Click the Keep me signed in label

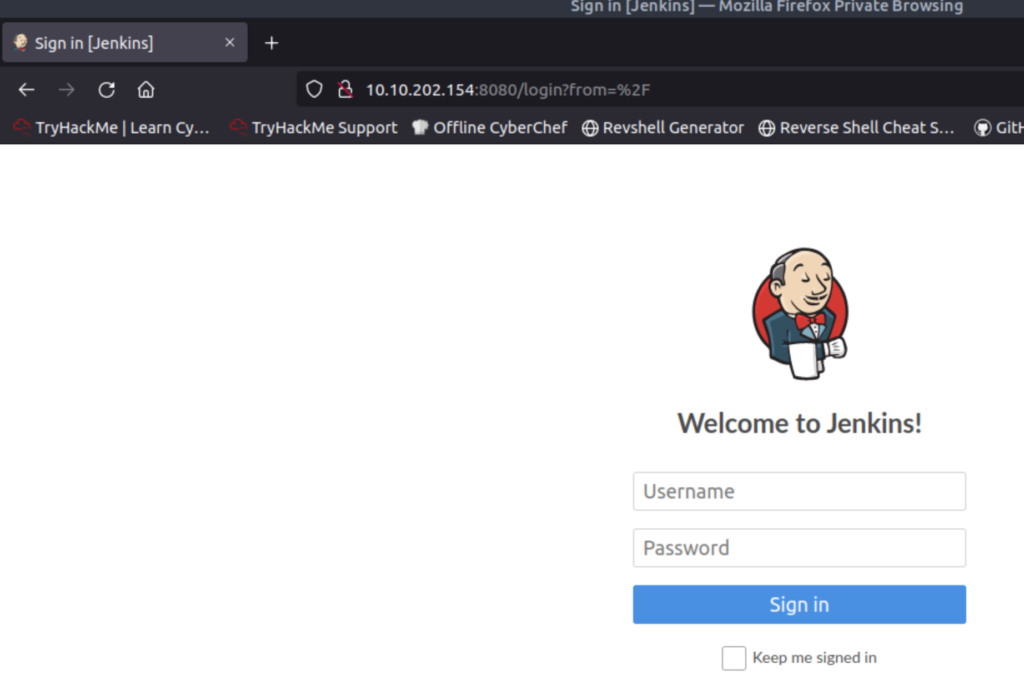coord(814,658)
